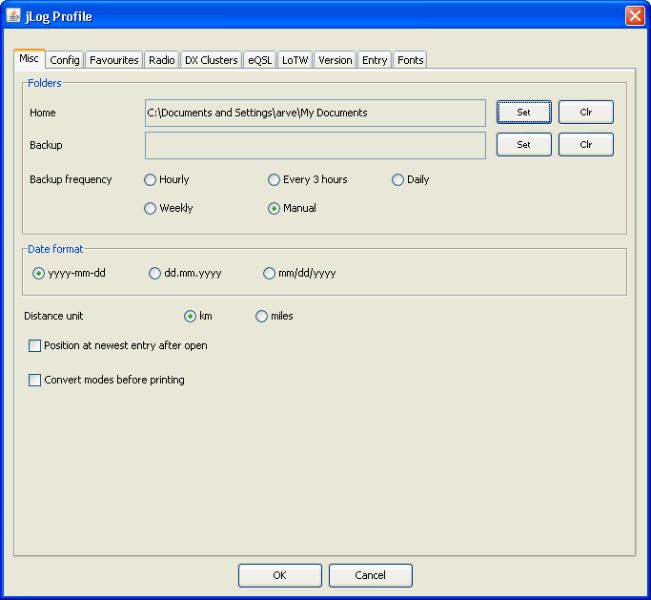
Task: Enable Position at newest entry after open
Action: pyautogui.click(x=36, y=346)
